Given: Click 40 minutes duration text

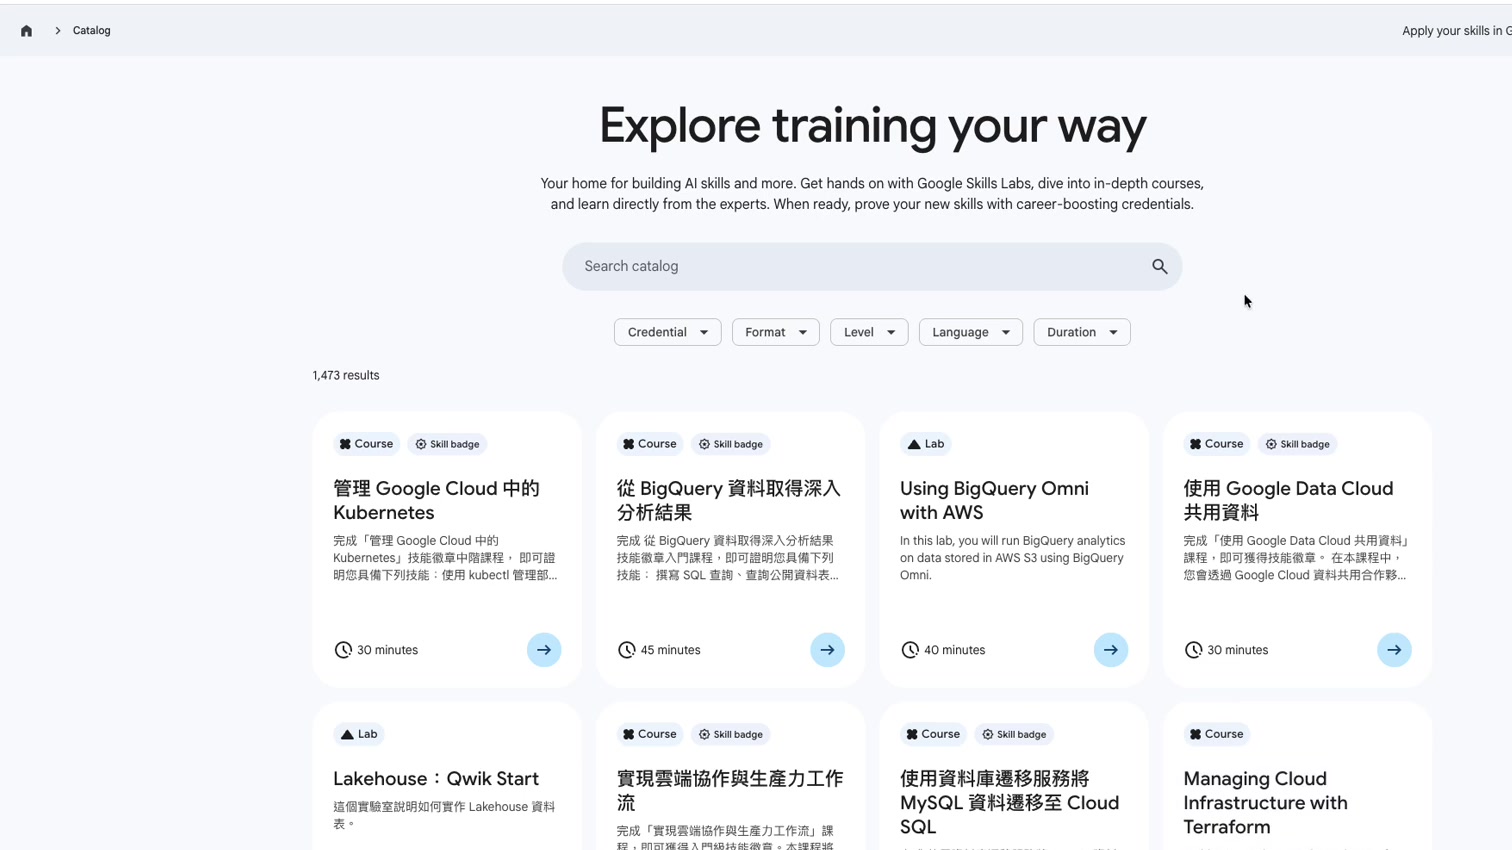Looking at the screenshot, I should point(954,650).
